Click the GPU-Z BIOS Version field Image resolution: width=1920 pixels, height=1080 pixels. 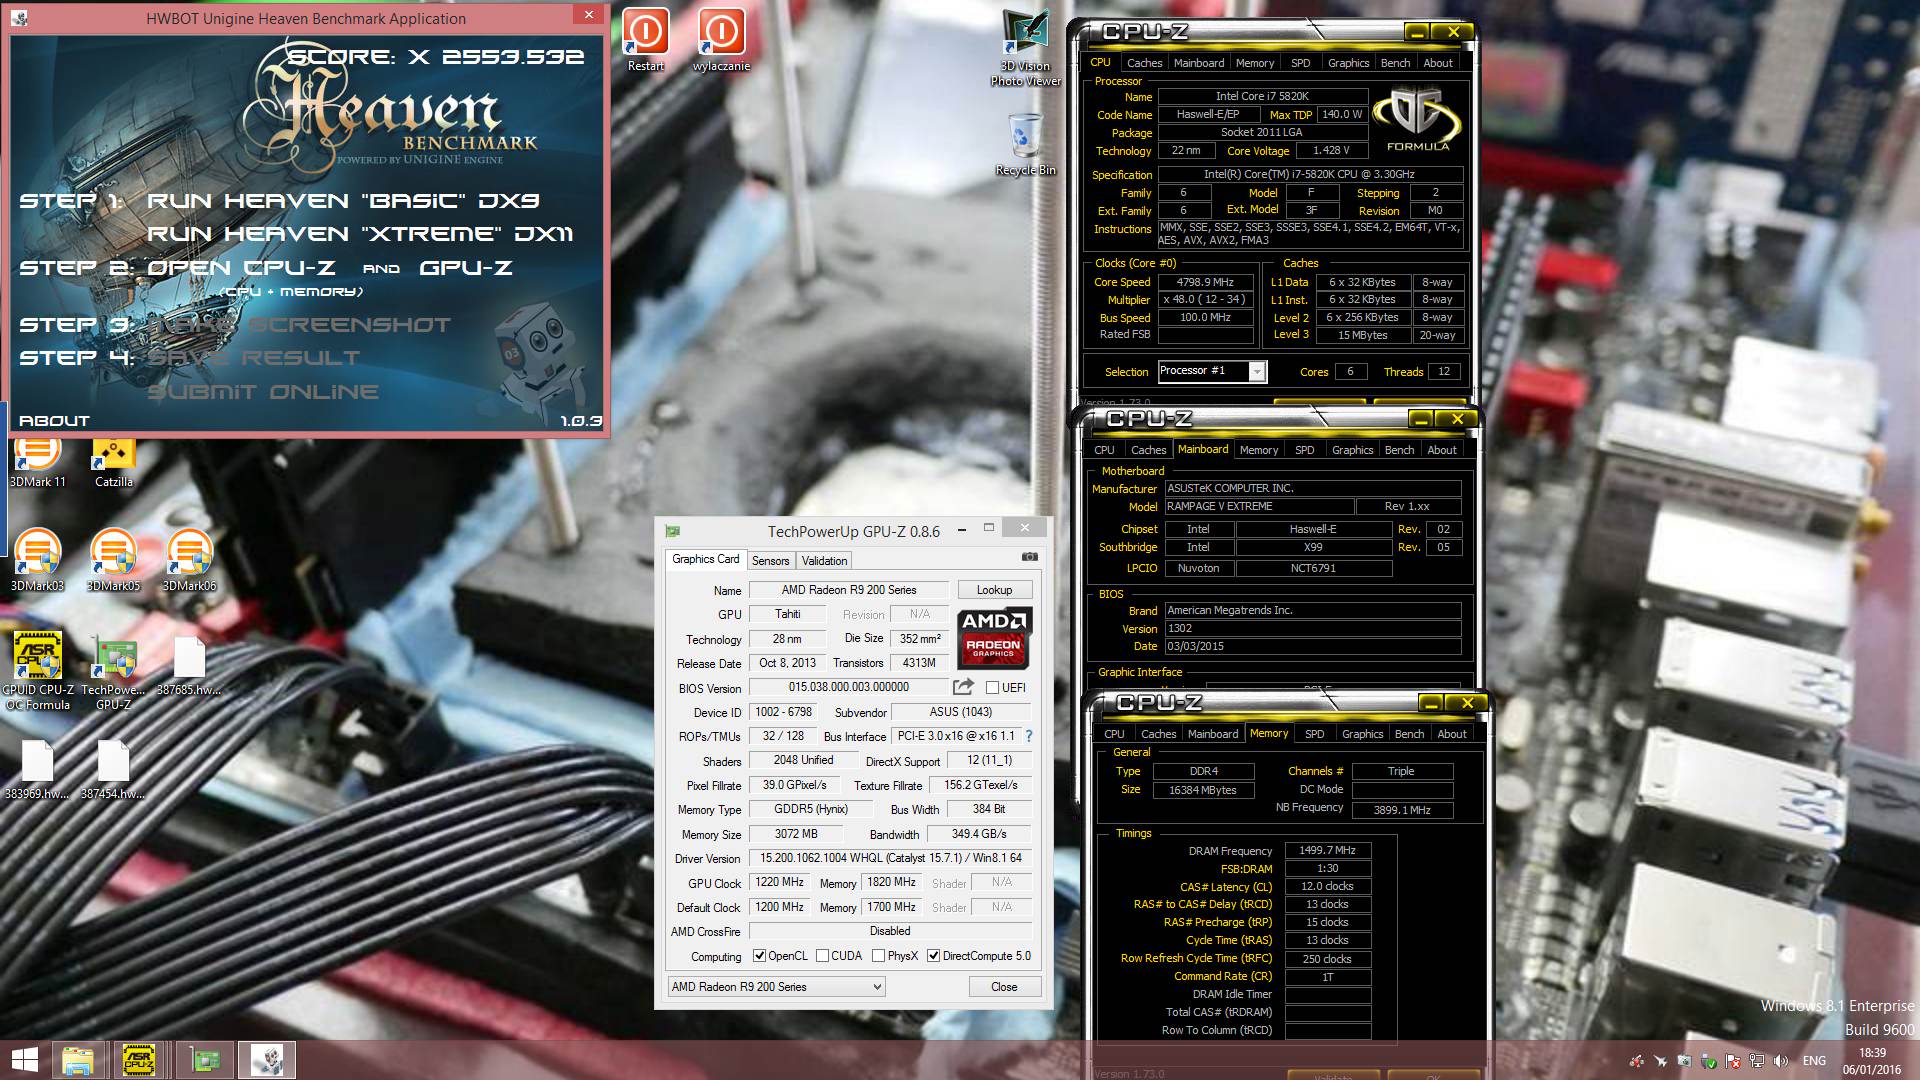point(848,687)
